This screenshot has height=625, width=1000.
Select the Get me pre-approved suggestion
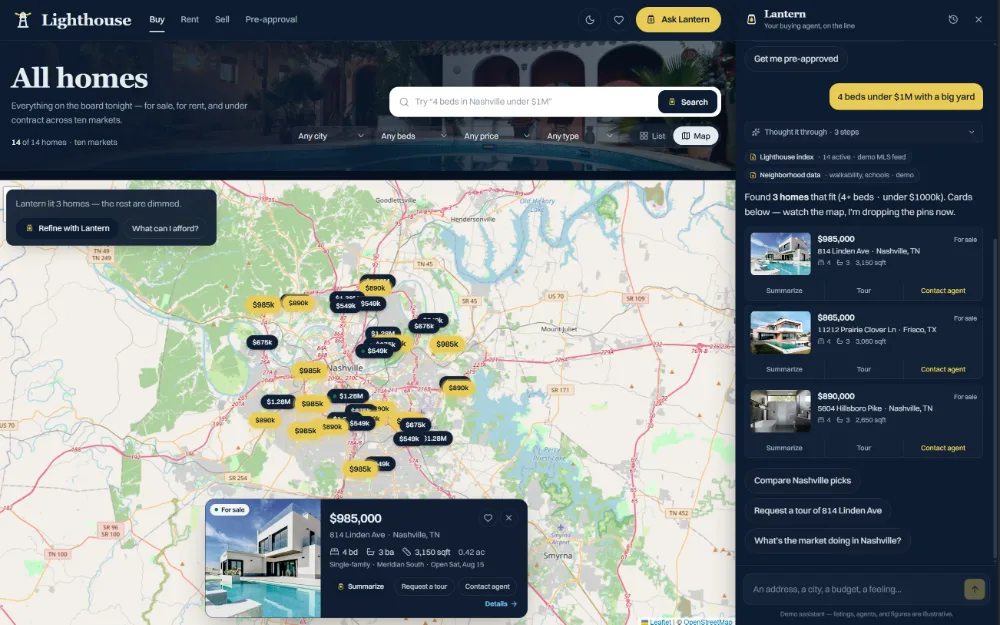tap(796, 59)
